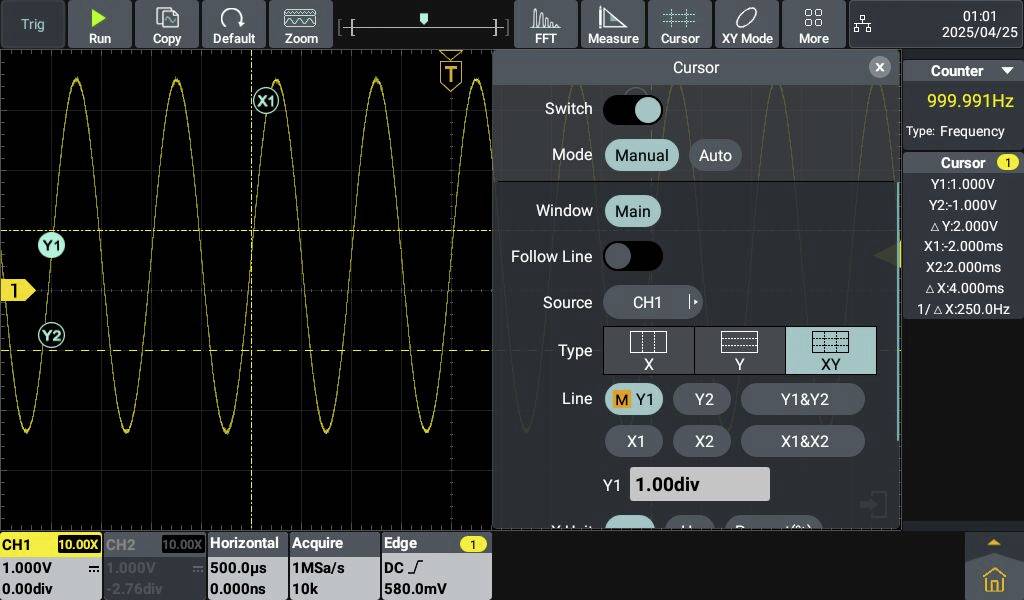
Task: Switch cursor Type to X
Action: pyautogui.click(x=648, y=350)
